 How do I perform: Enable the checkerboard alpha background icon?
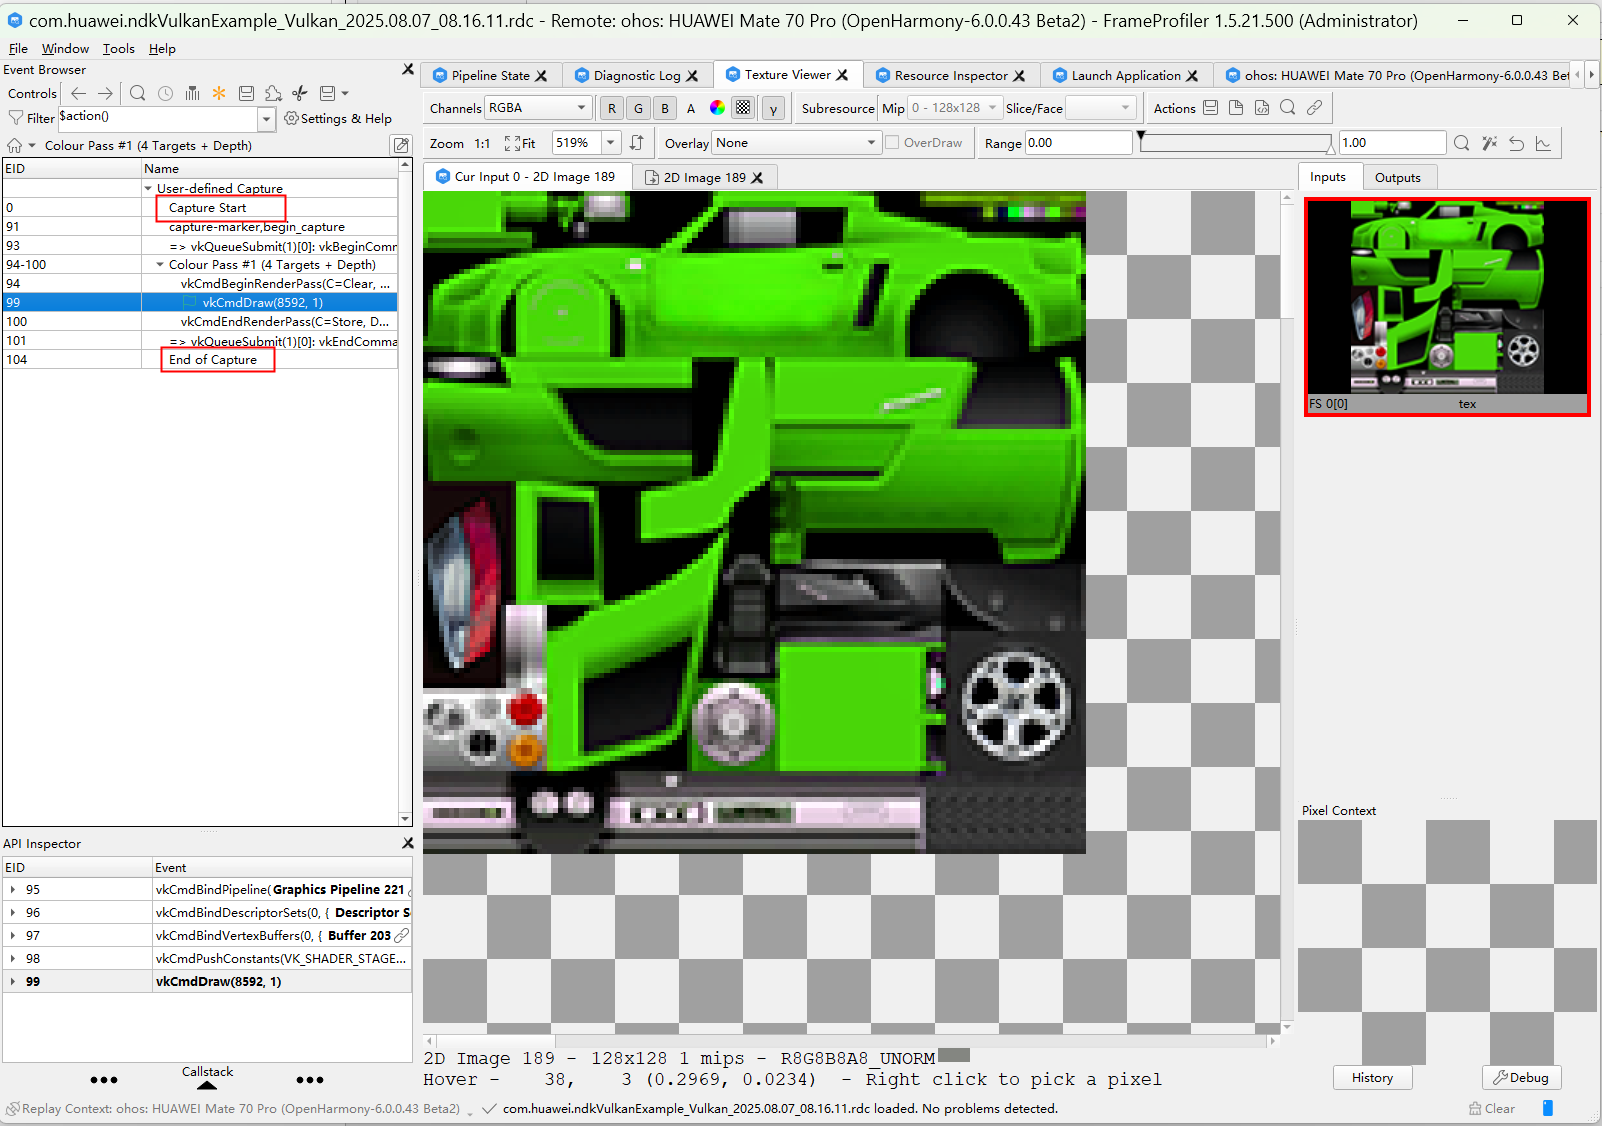[x=744, y=107]
